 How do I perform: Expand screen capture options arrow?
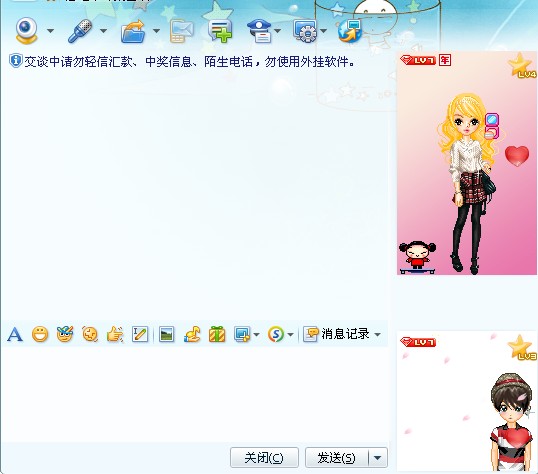tap(256, 334)
